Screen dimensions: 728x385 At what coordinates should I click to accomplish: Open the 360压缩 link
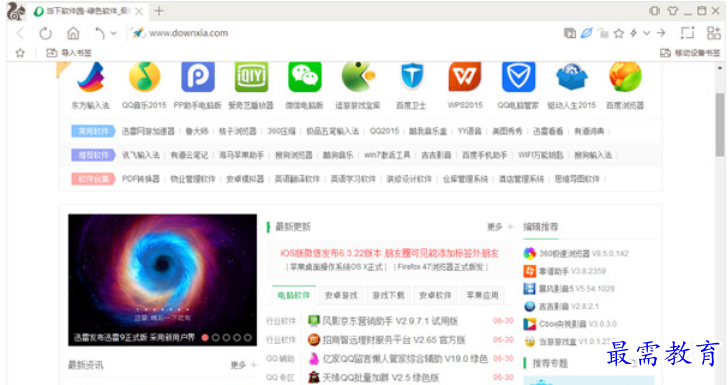(x=281, y=131)
